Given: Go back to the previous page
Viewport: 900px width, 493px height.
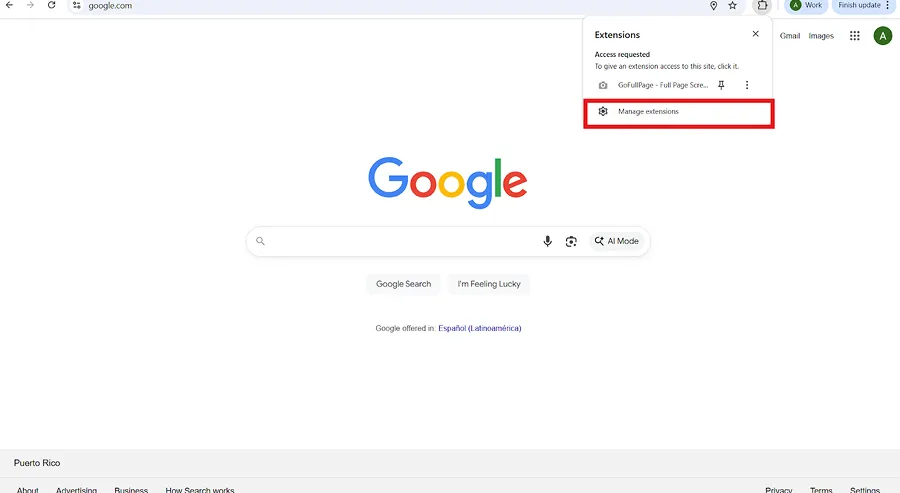Looking at the screenshot, I should coord(10,5).
